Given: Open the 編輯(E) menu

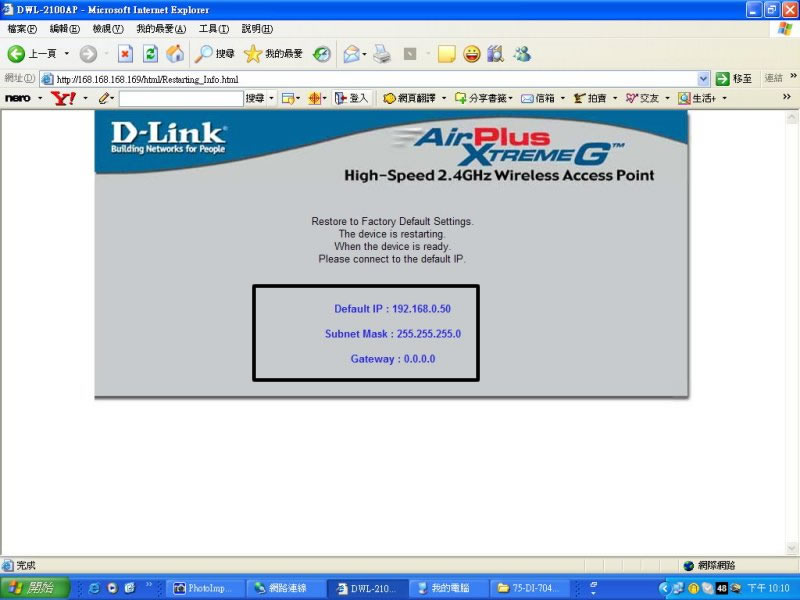Looking at the screenshot, I should [x=65, y=29].
